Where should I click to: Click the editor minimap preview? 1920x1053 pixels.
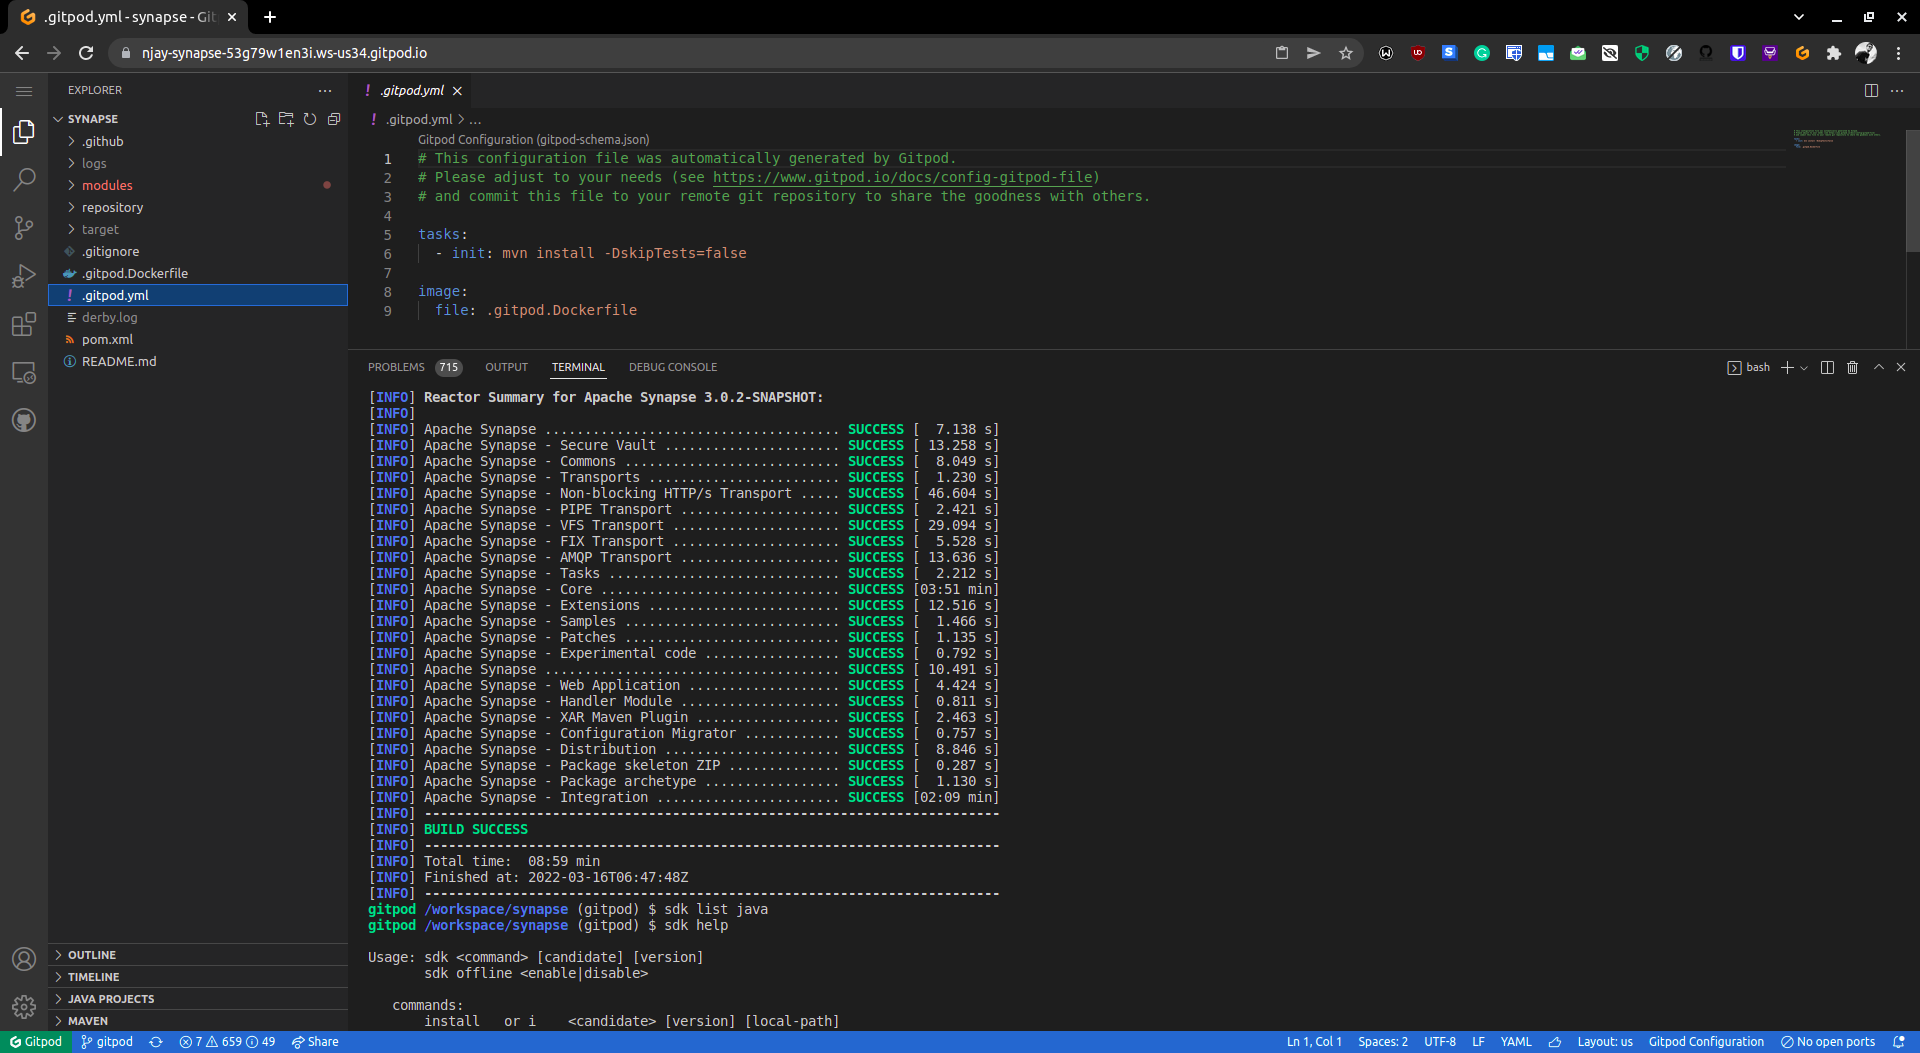point(1838,138)
